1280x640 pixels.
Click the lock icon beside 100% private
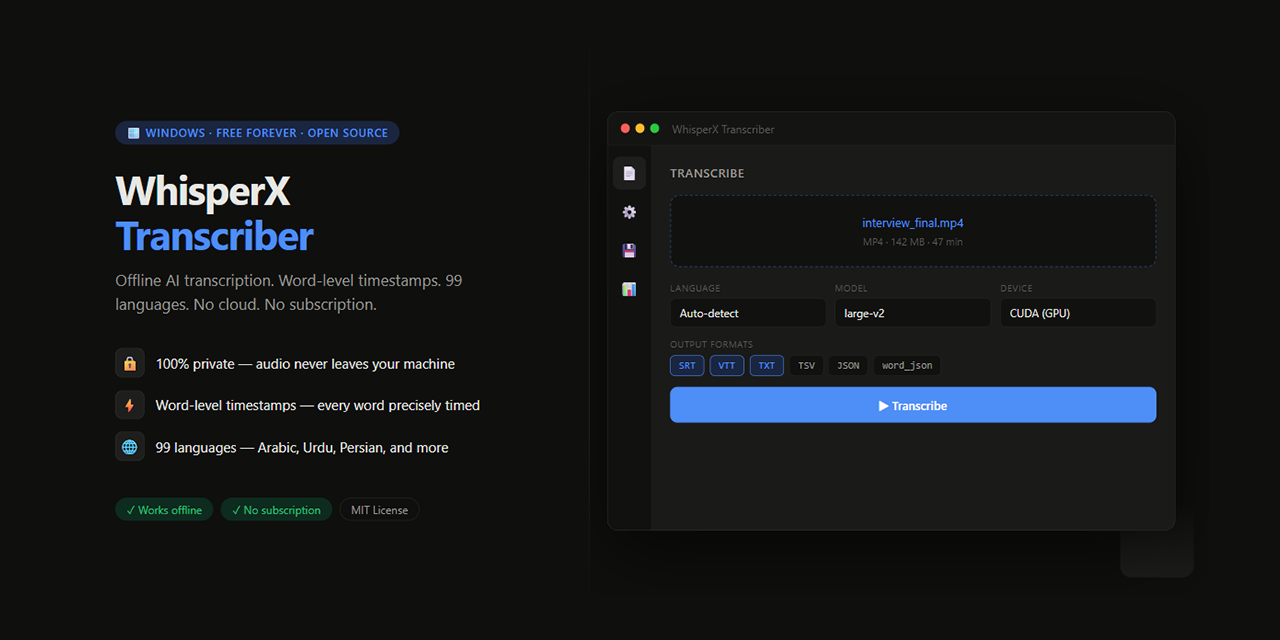point(130,363)
